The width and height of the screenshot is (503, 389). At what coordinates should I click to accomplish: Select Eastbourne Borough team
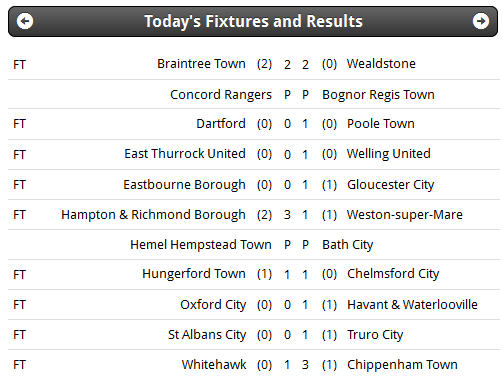(184, 185)
